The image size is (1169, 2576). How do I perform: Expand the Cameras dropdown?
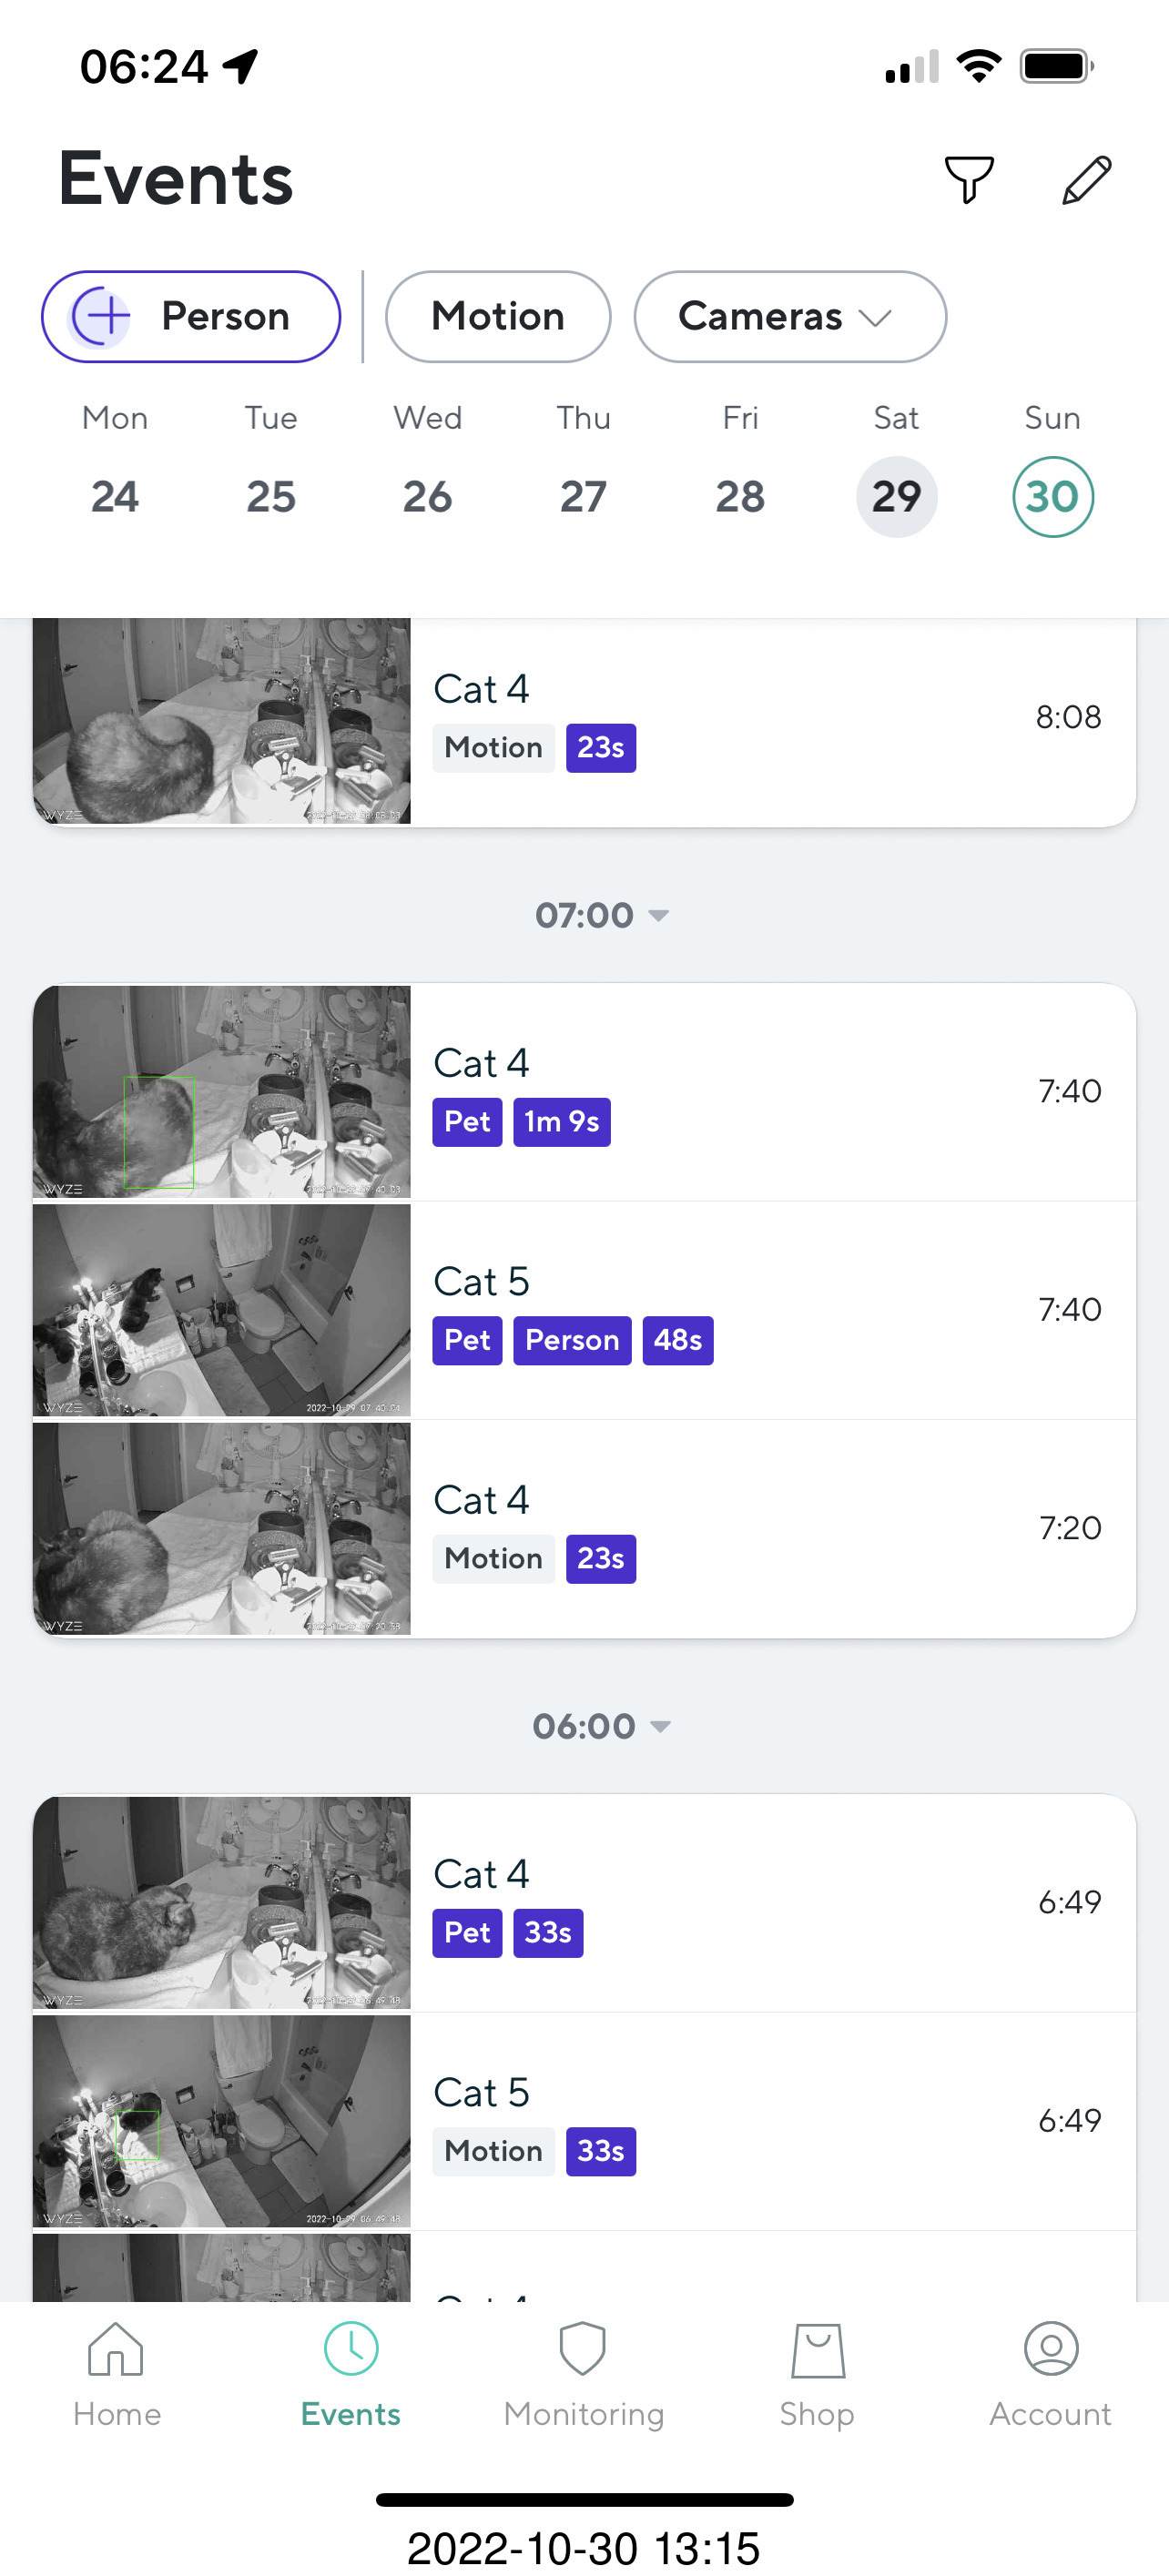coord(789,317)
